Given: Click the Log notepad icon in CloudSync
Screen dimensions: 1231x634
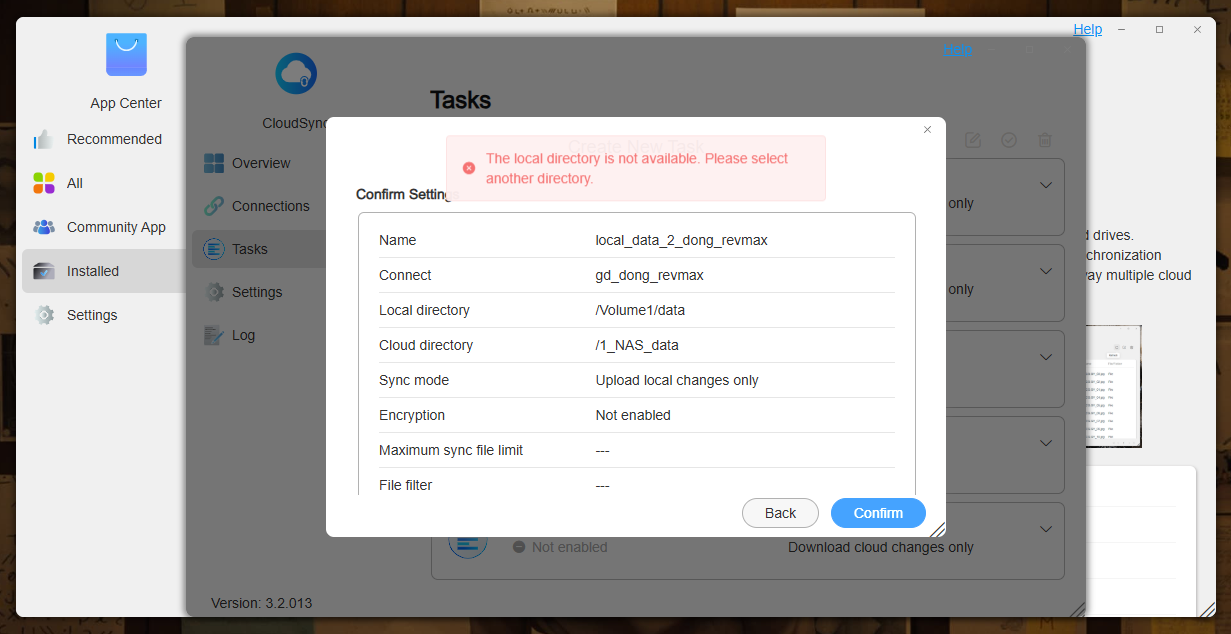Looking at the screenshot, I should click(214, 335).
